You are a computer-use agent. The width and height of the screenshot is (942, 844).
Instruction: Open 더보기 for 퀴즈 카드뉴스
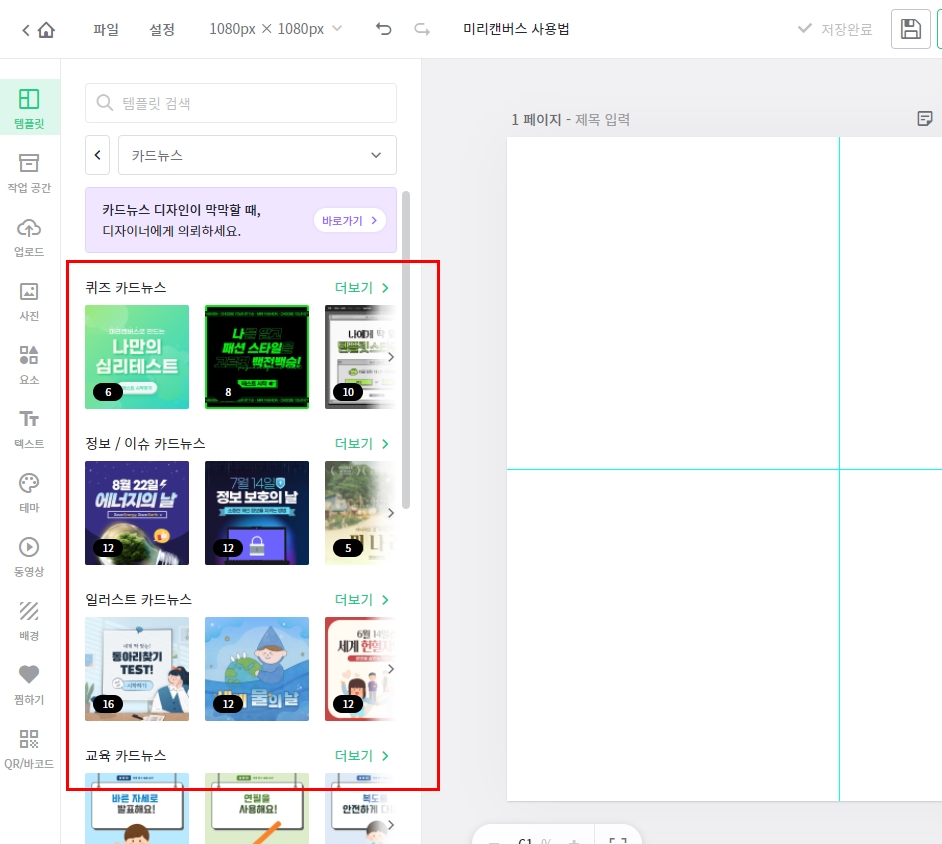[x=362, y=287]
